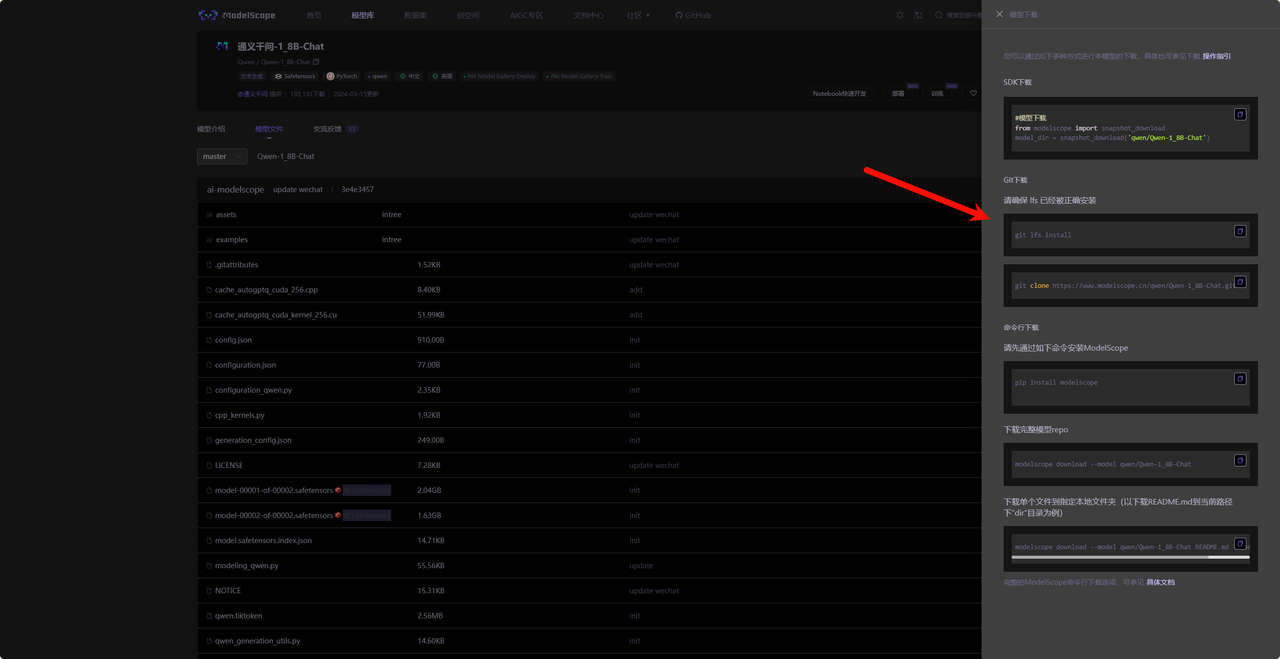1280x659 pixels.
Task: Click the language switch icon
Action: coord(918,15)
